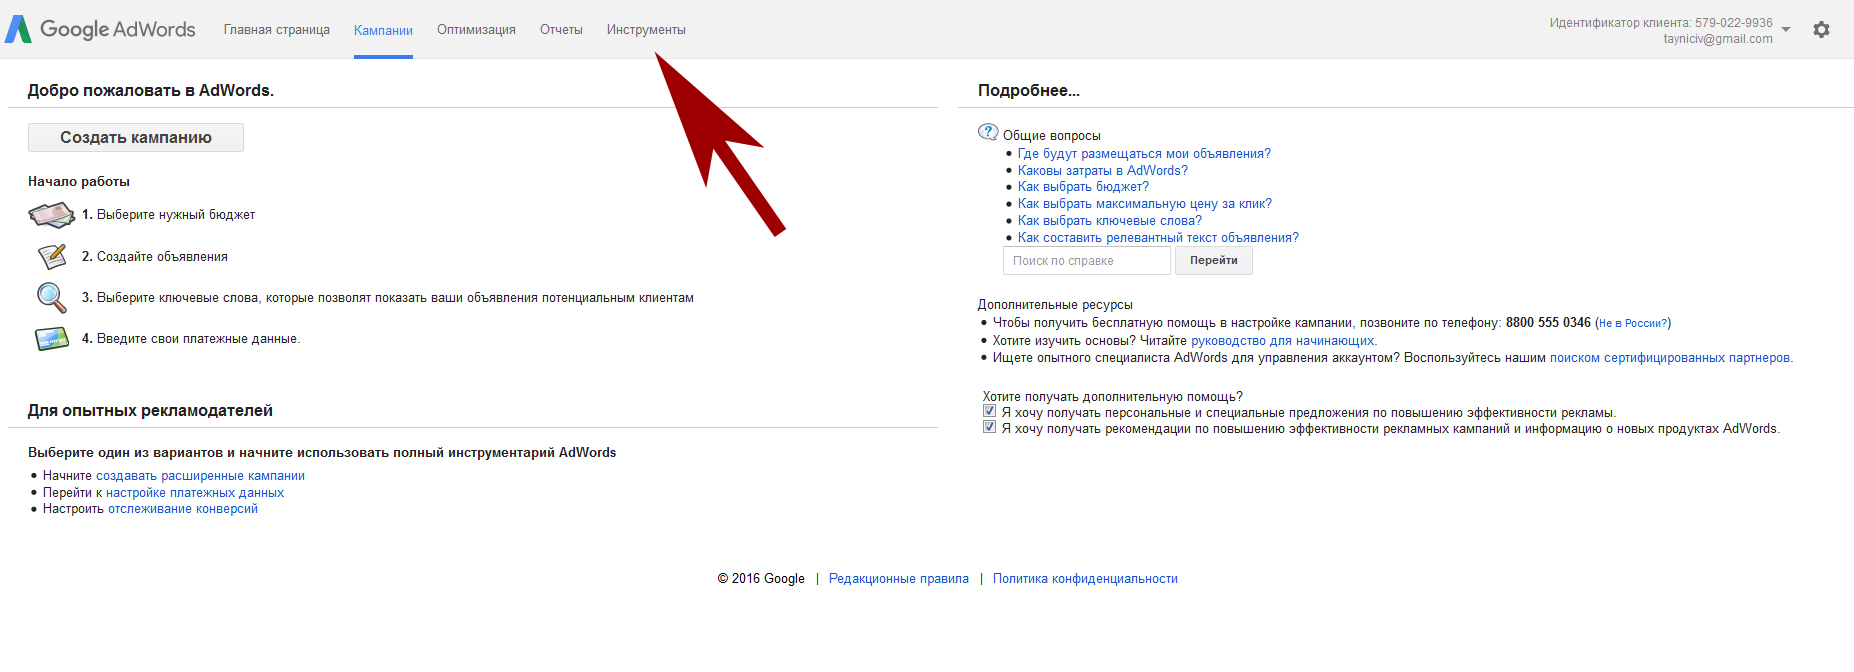Switch to the Оптимизация tab

pyautogui.click(x=476, y=30)
